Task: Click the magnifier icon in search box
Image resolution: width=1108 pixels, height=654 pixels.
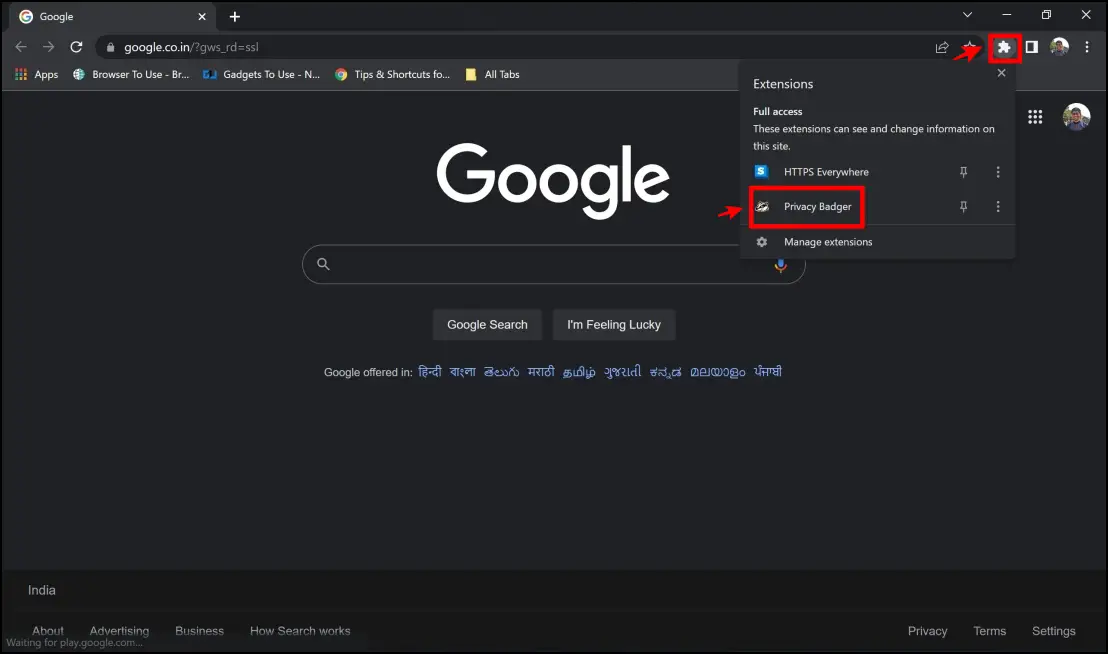Action: click(x=323, y=264)
